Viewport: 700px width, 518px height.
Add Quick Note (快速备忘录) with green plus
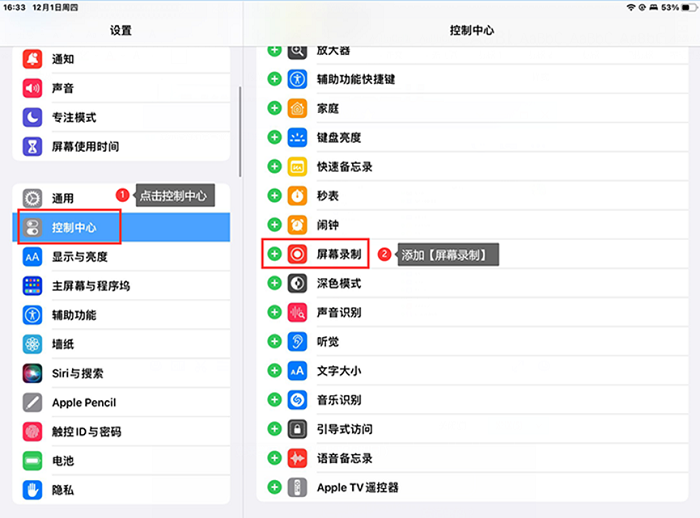pos(275,167)
